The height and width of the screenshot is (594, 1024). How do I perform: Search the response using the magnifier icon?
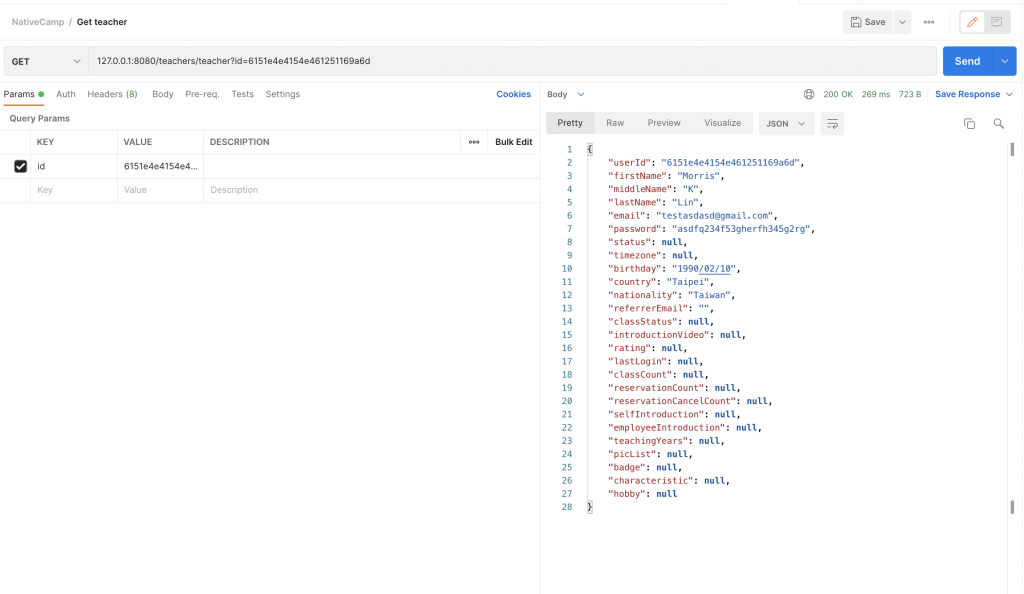click(x=998, y=123)
